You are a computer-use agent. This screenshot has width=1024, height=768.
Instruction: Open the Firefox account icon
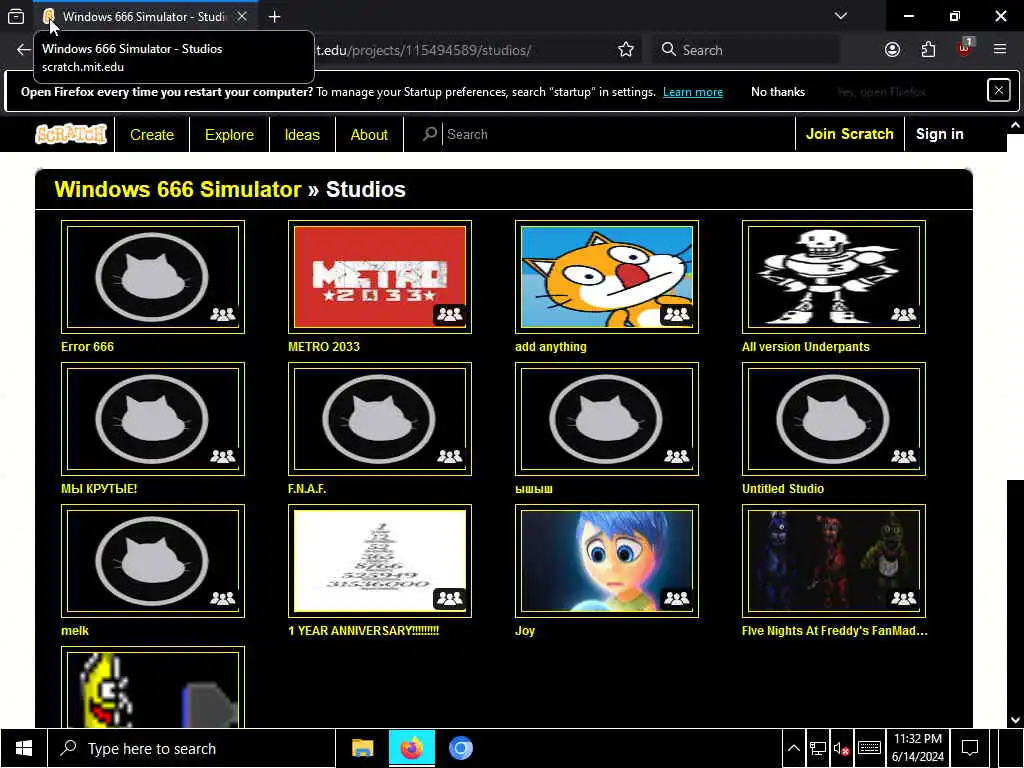[892, 50]
